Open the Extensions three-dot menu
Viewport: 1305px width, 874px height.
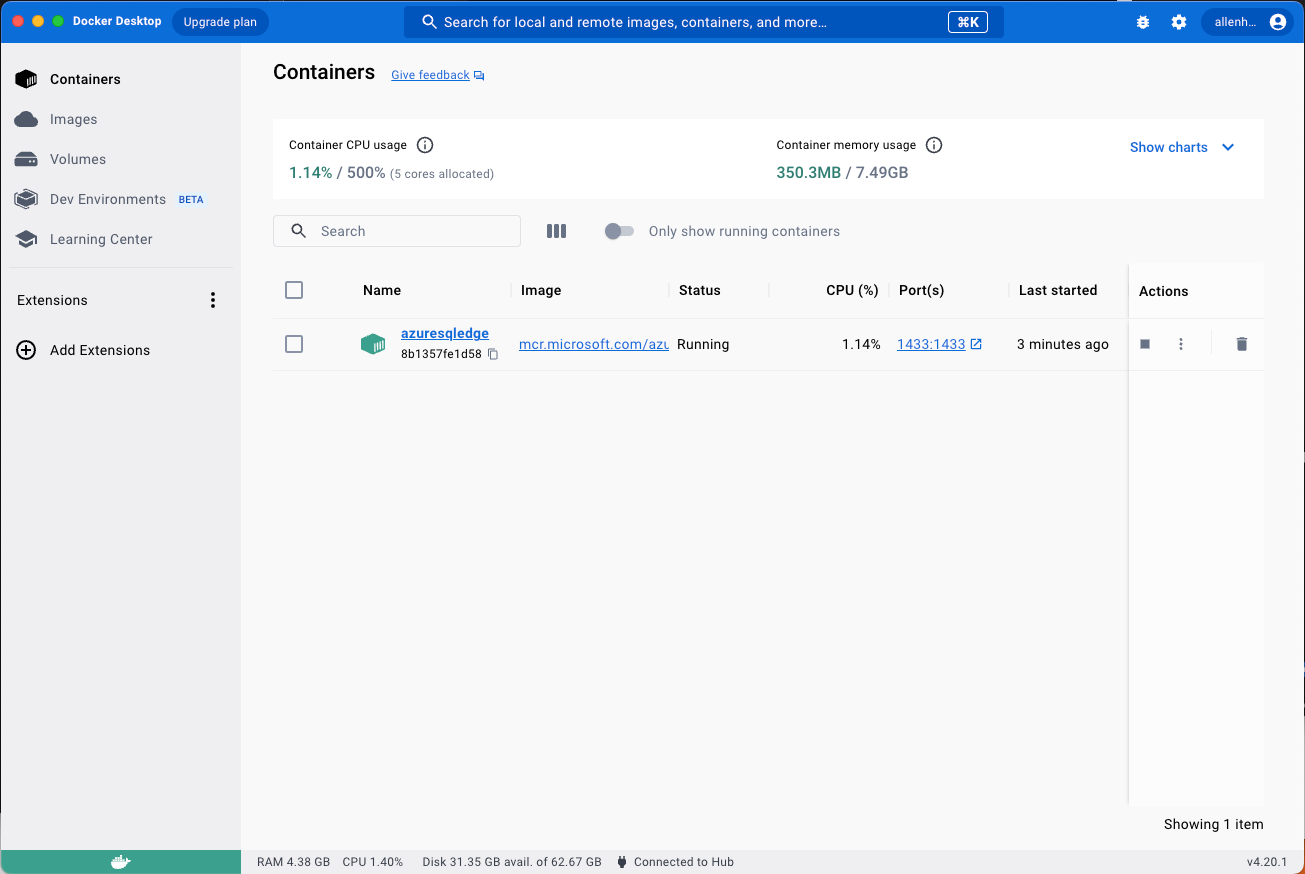point(212,300)
